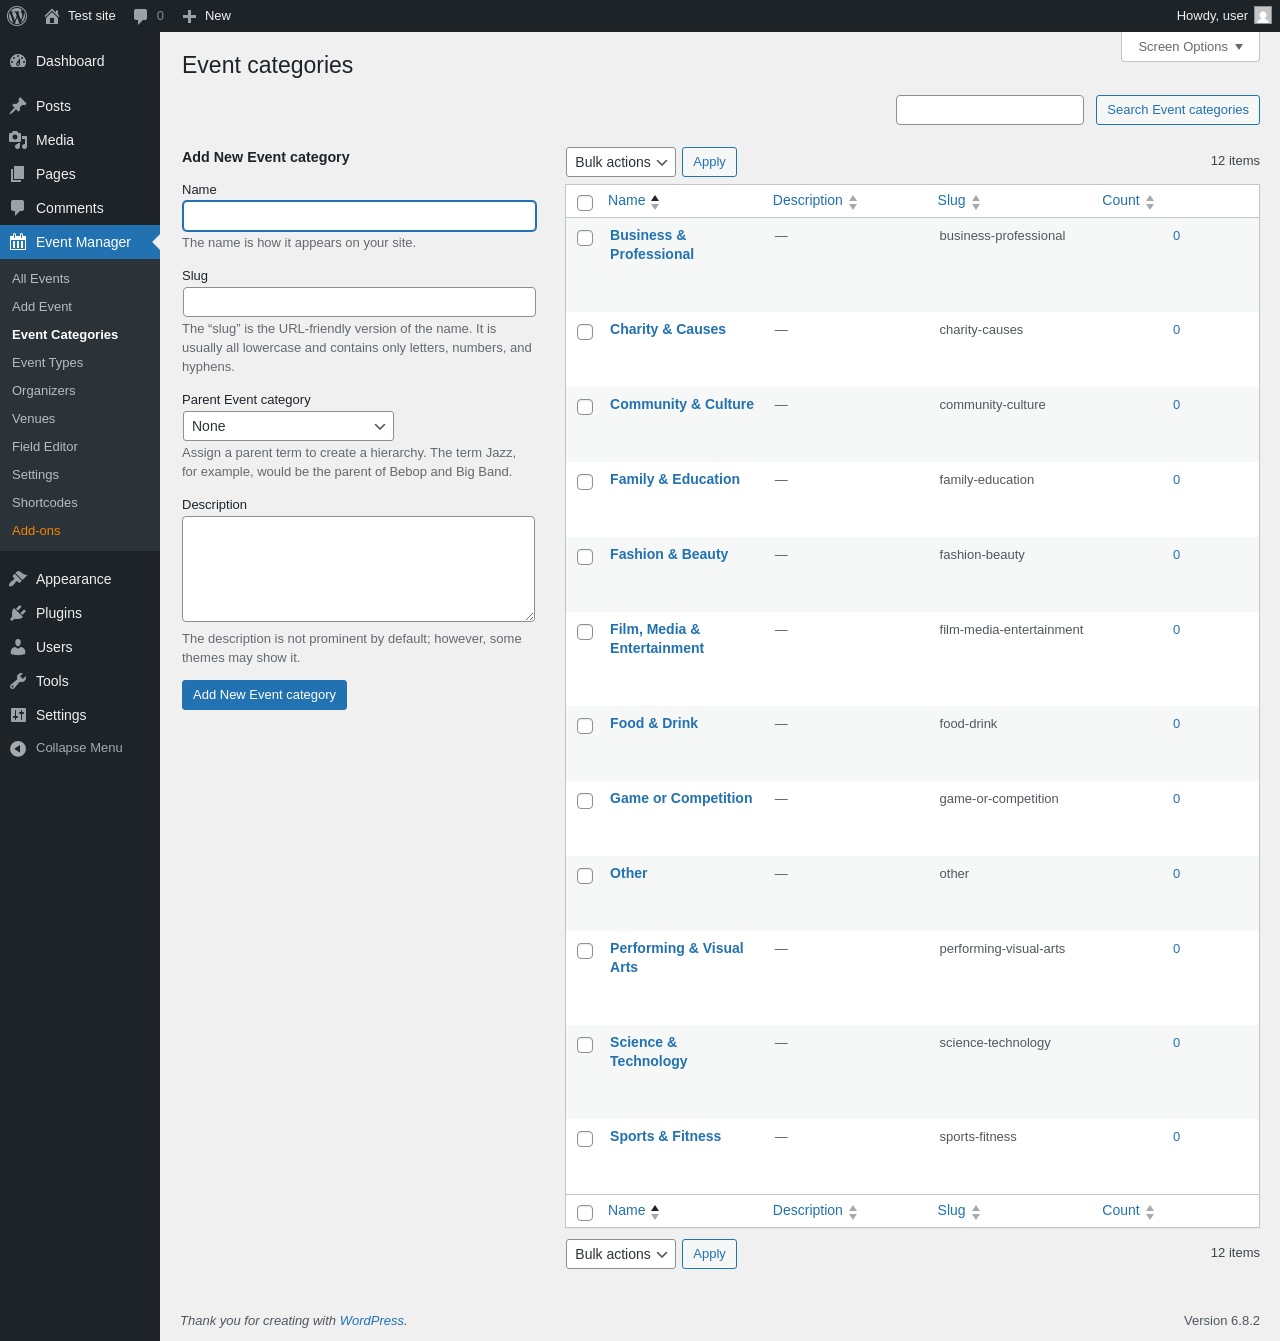Toggle the select-all checkbox in table header
Screen dimensions: 1280x1341
(x=585, y=203)
